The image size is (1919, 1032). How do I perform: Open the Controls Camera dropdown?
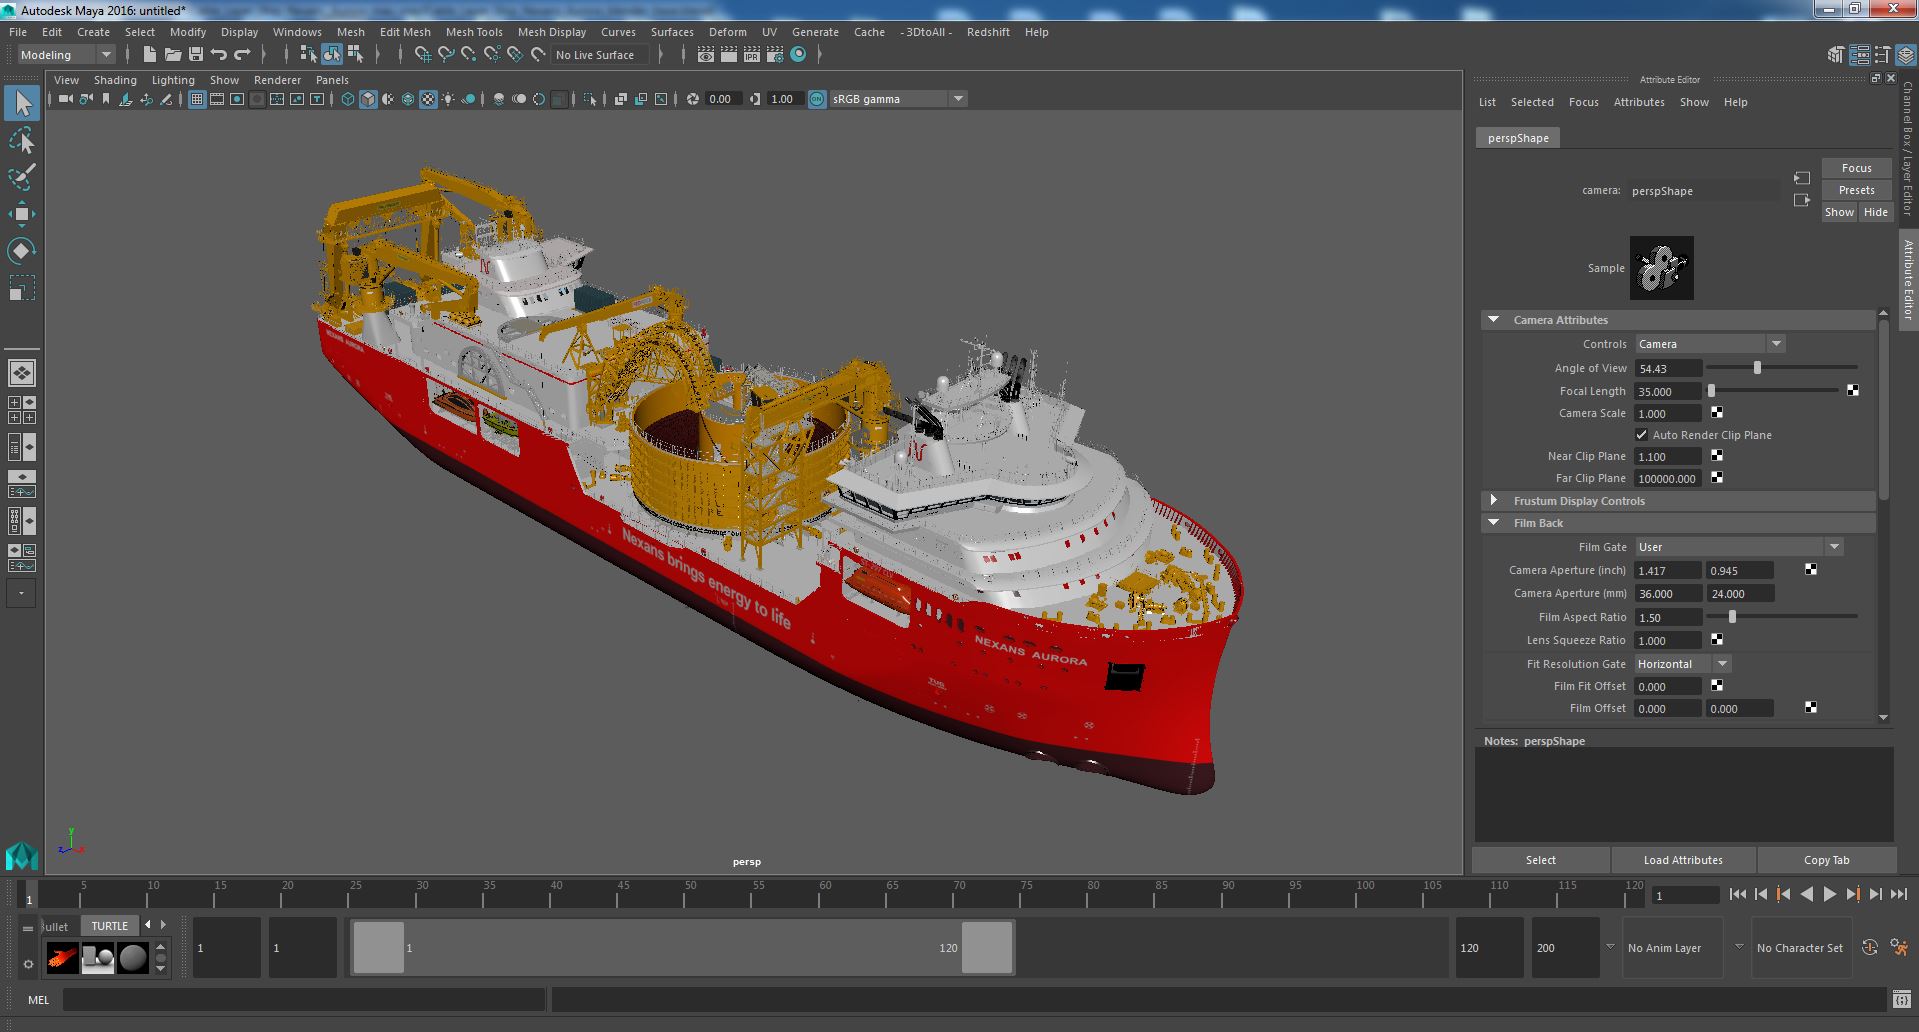tap(1710, 344)
